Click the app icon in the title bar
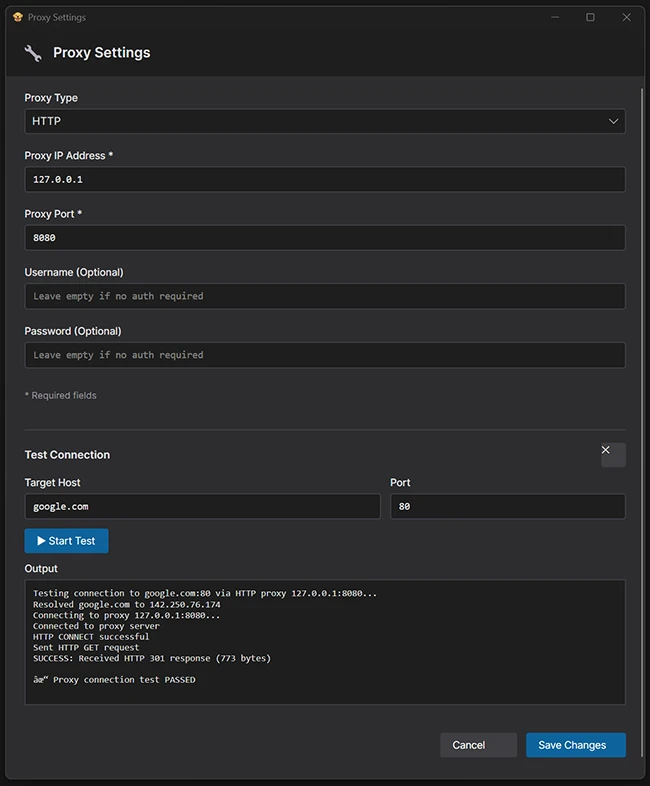Screen dimensions: 650x786 pyautogui.click(x=17, y=17)
